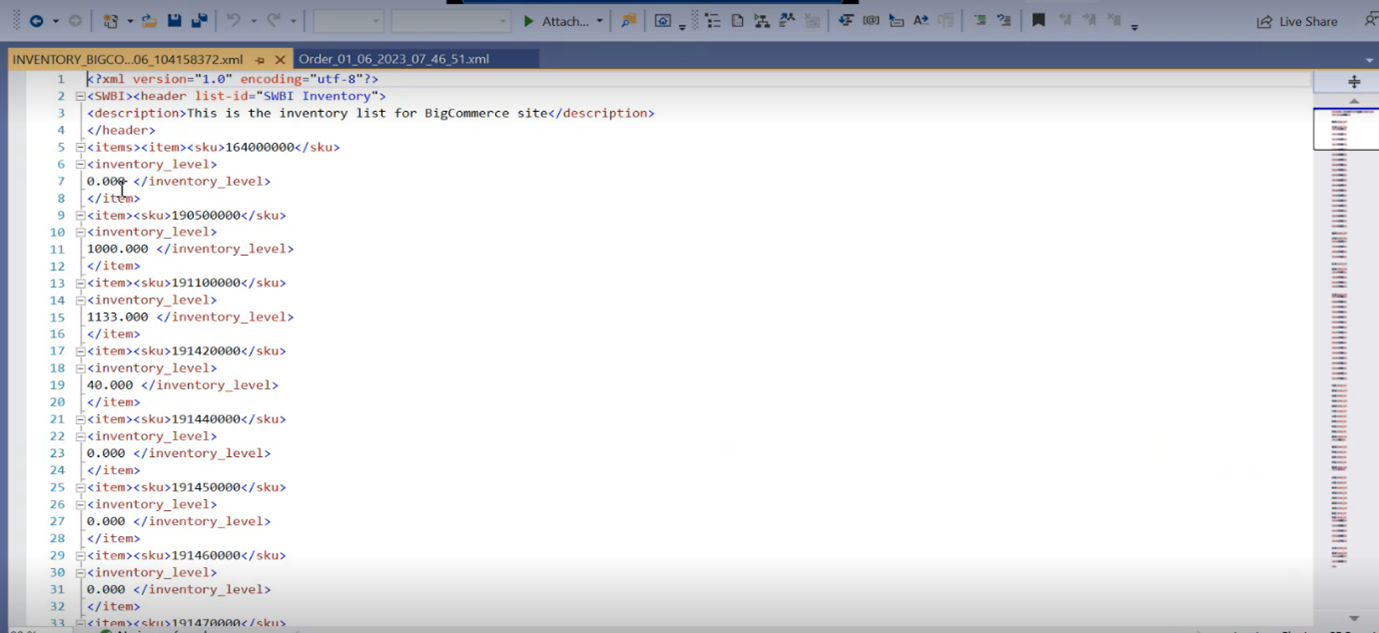Collapse the item 191440000 node on line 21
1379x633 pixels.
point(80,419)
